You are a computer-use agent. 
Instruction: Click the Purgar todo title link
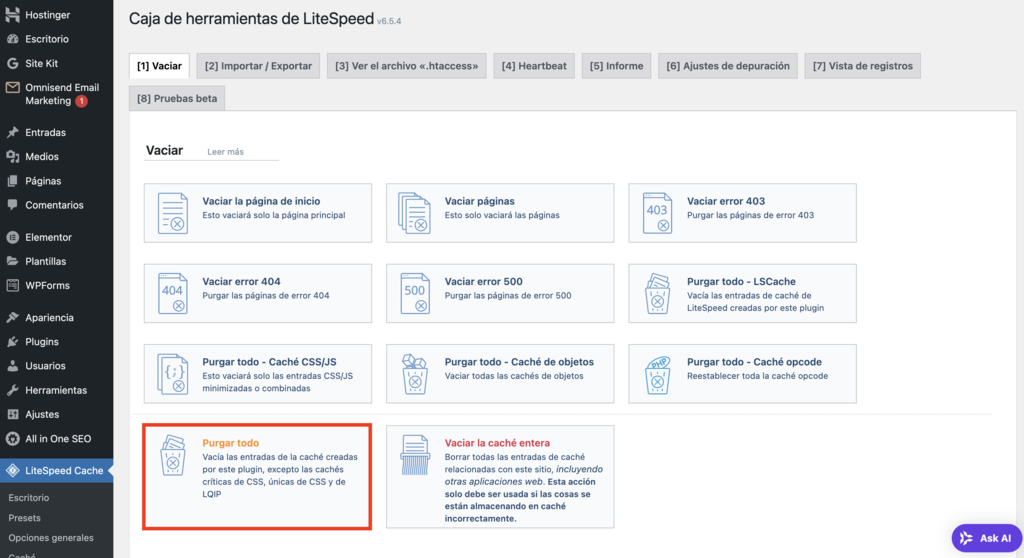(231, 443)
